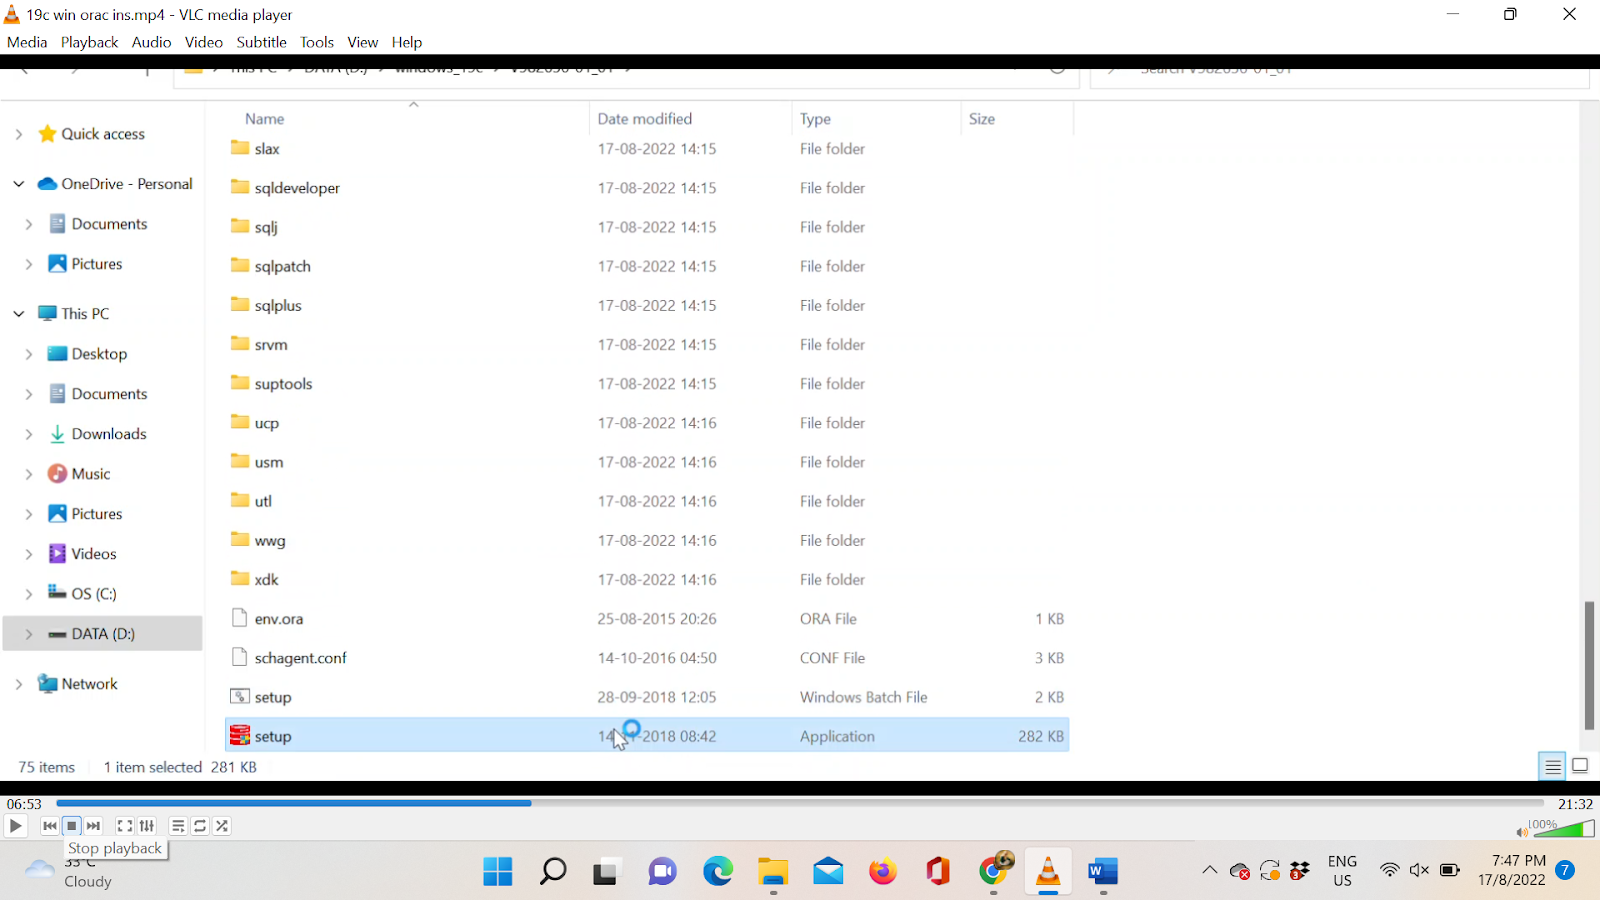Viewport: 1600px width, 900px height.
Task: Expand the Downloads tree chevron
Action: pos(29,434)
